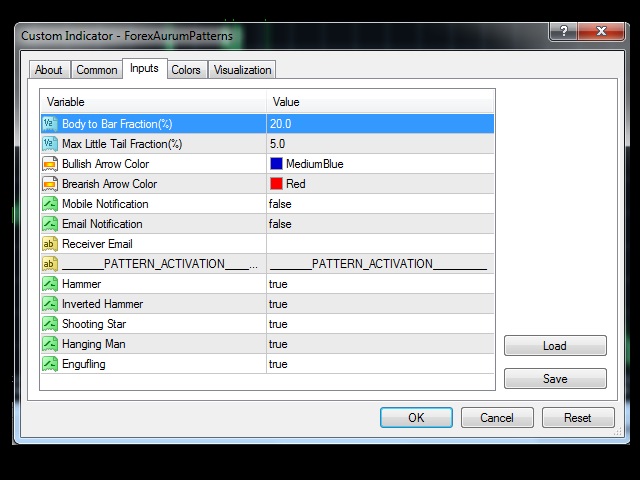
Task: Select the Email Notification label
Action: click(x=102, y=224)
